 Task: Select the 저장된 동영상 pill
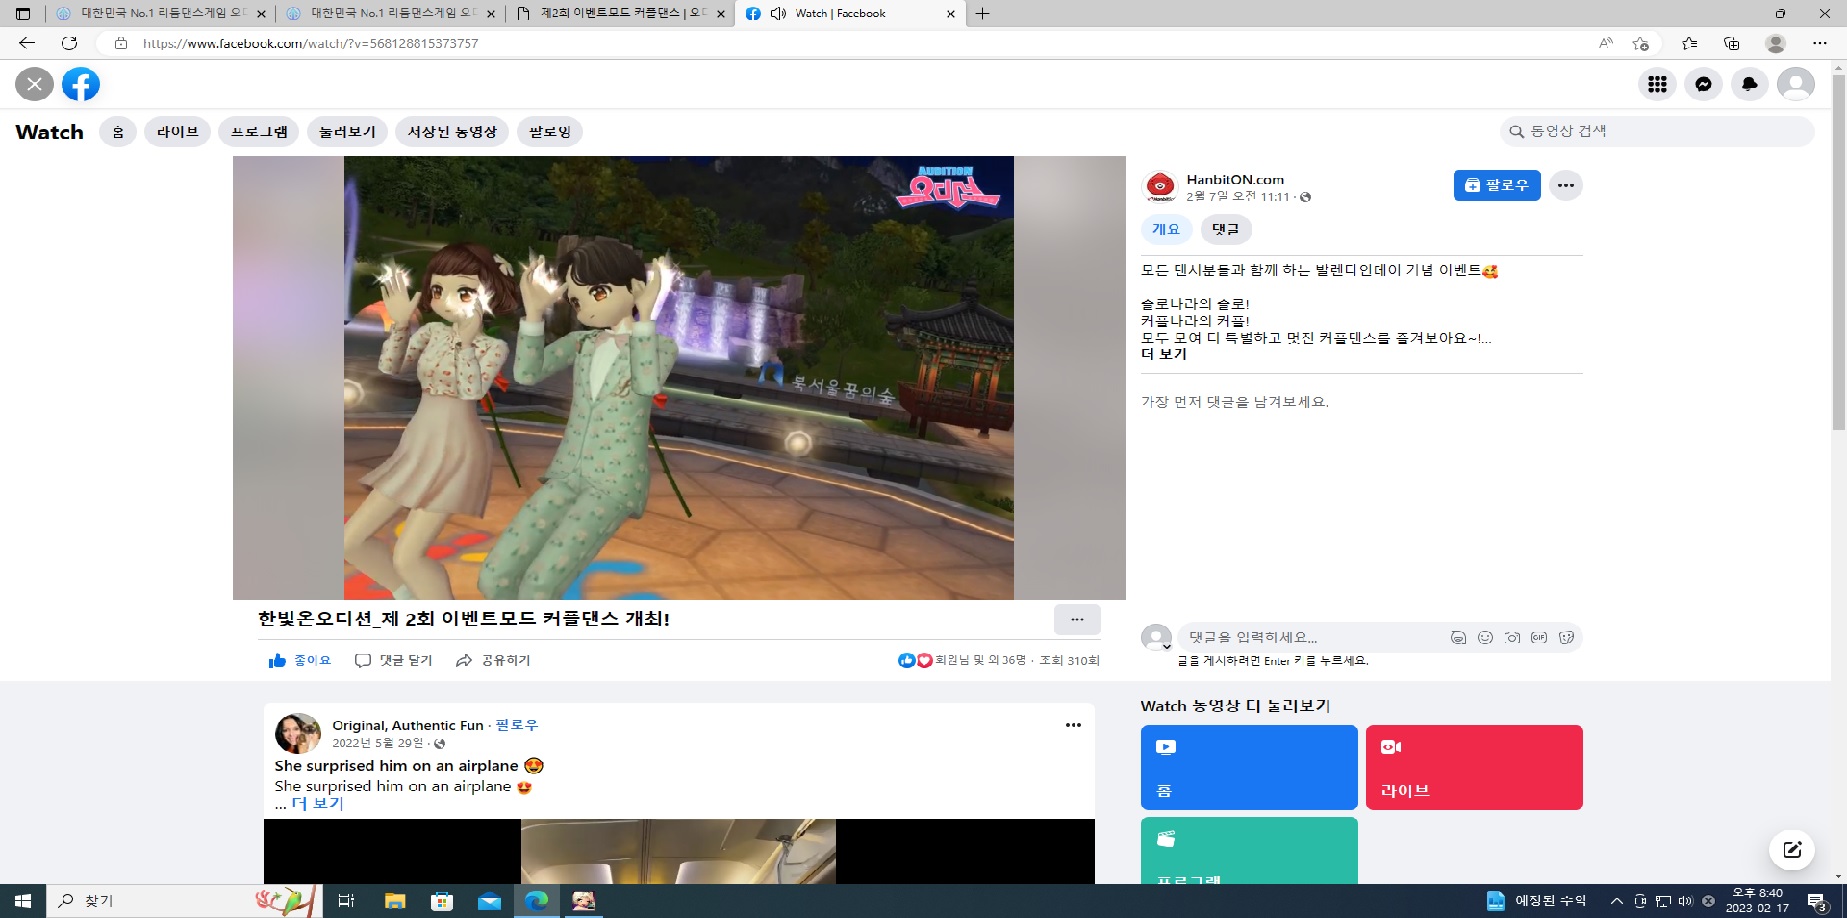(452, 131)
